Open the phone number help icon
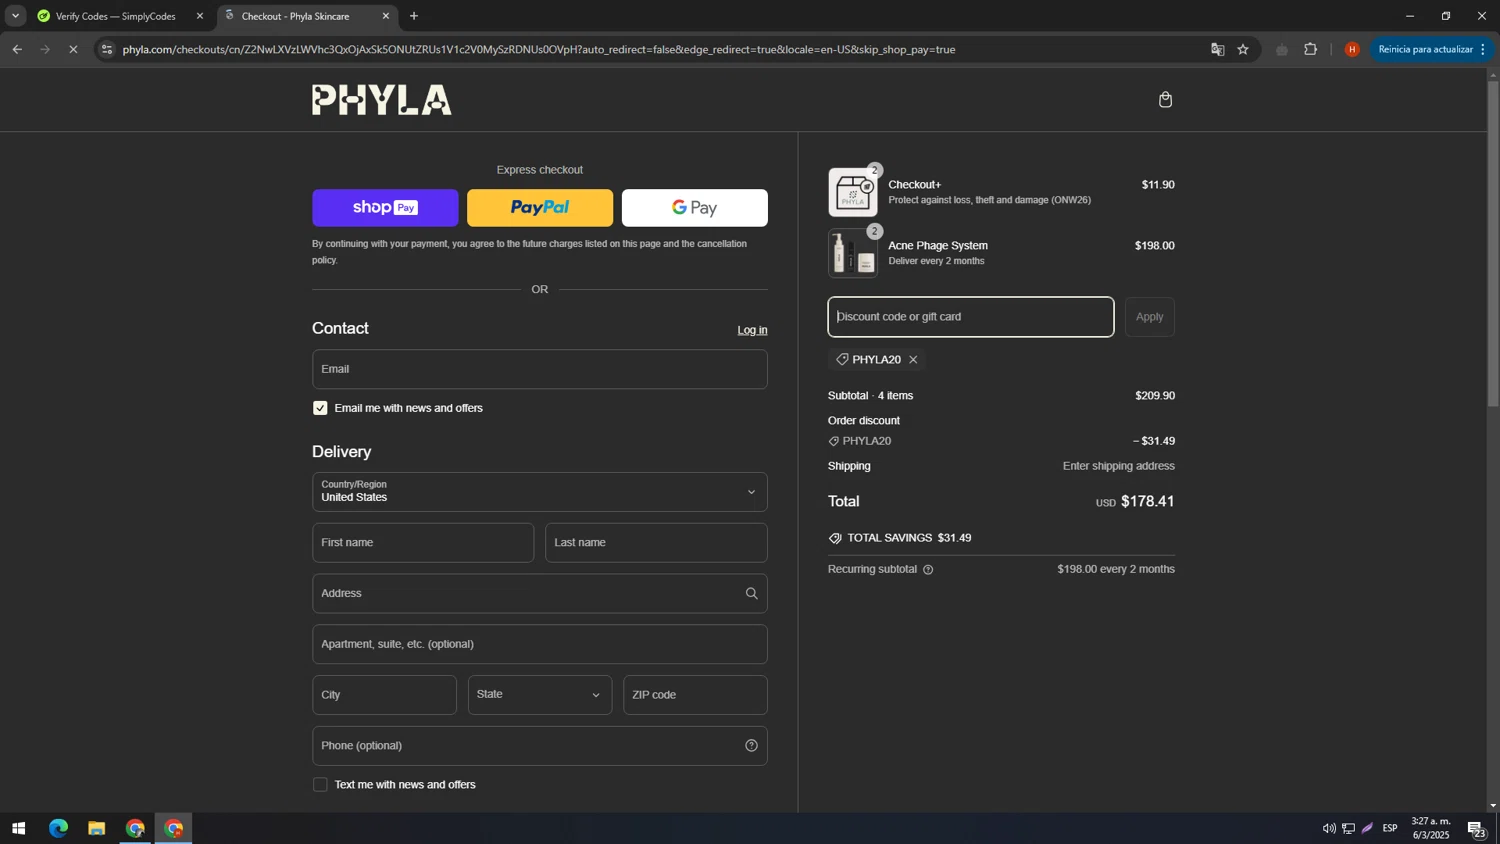Screen dimensions: 1500x844 tap(751, 746)
